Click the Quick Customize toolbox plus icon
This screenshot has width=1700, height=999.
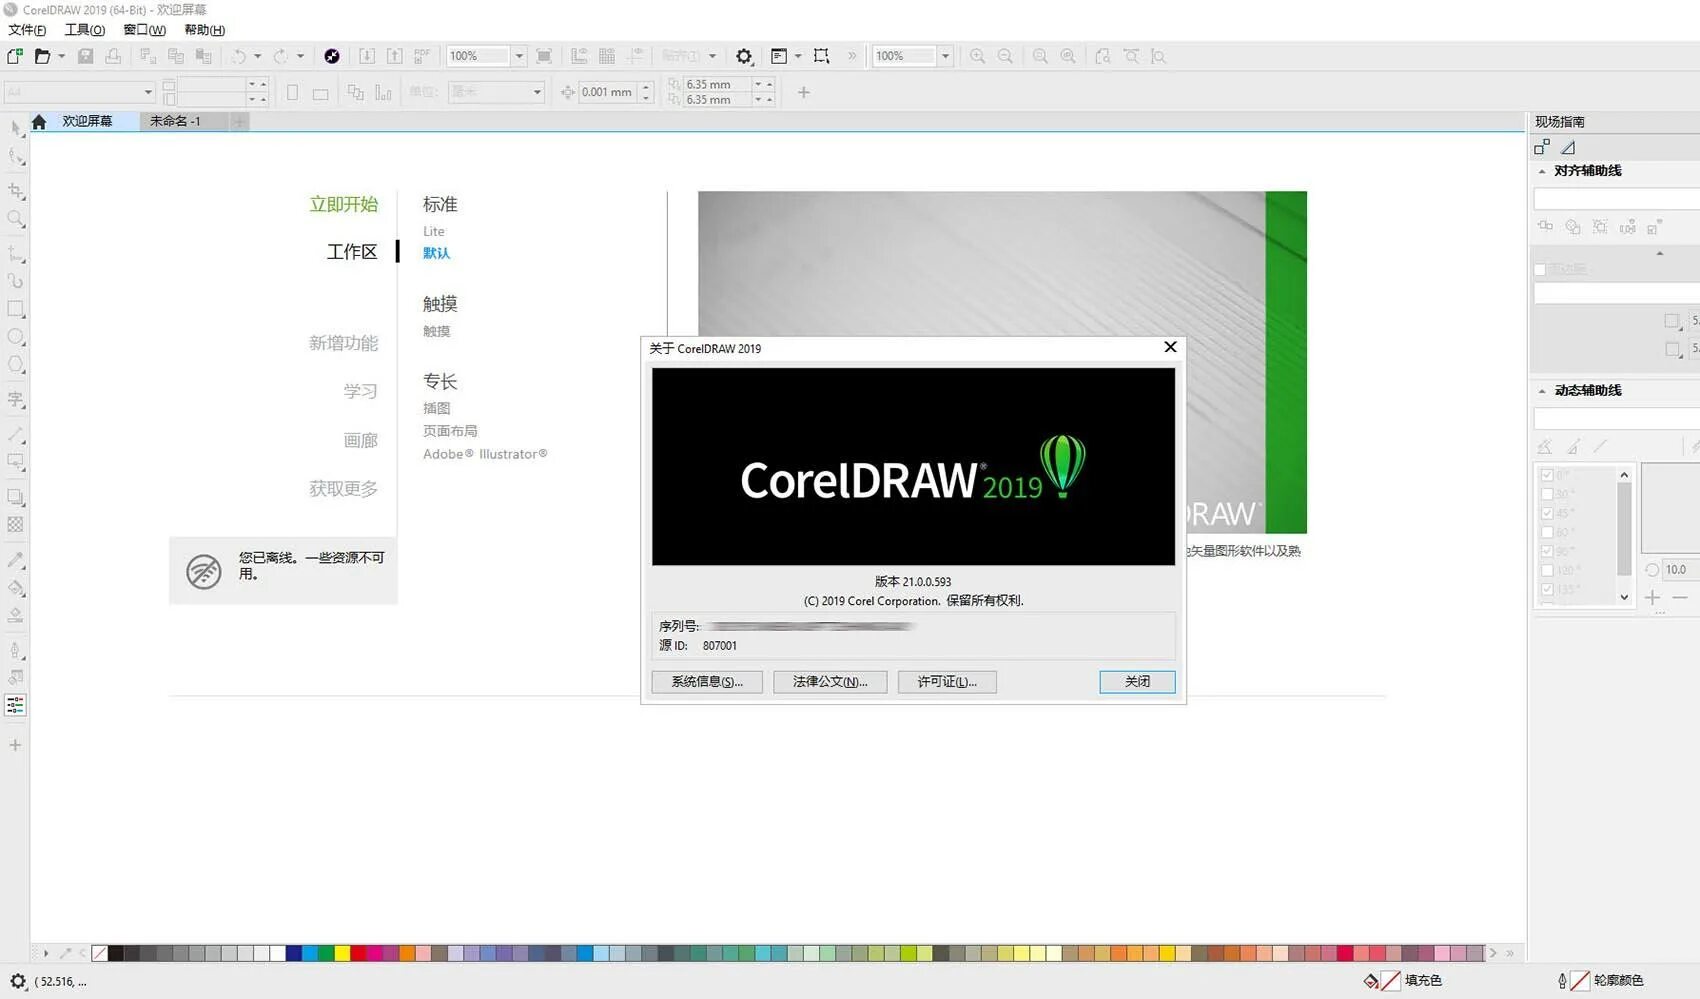click(x=15, y=745)
